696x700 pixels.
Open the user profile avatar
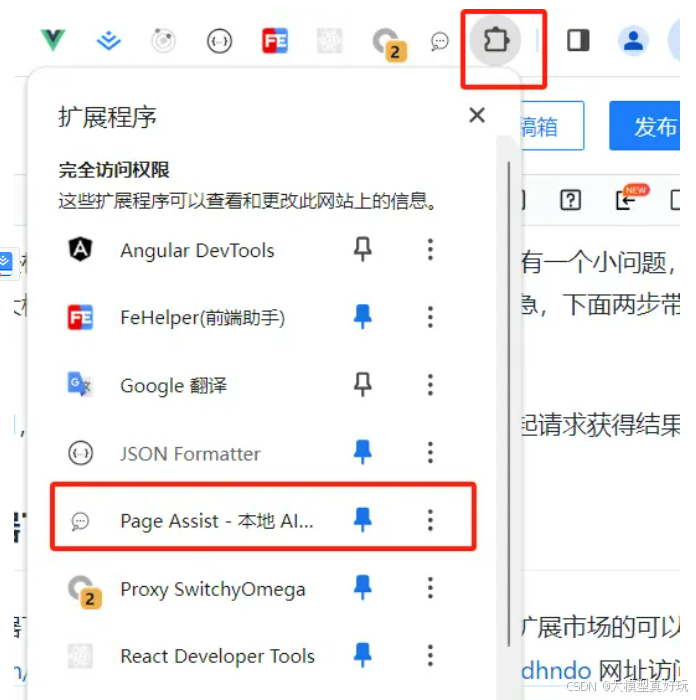click(633, 41)
